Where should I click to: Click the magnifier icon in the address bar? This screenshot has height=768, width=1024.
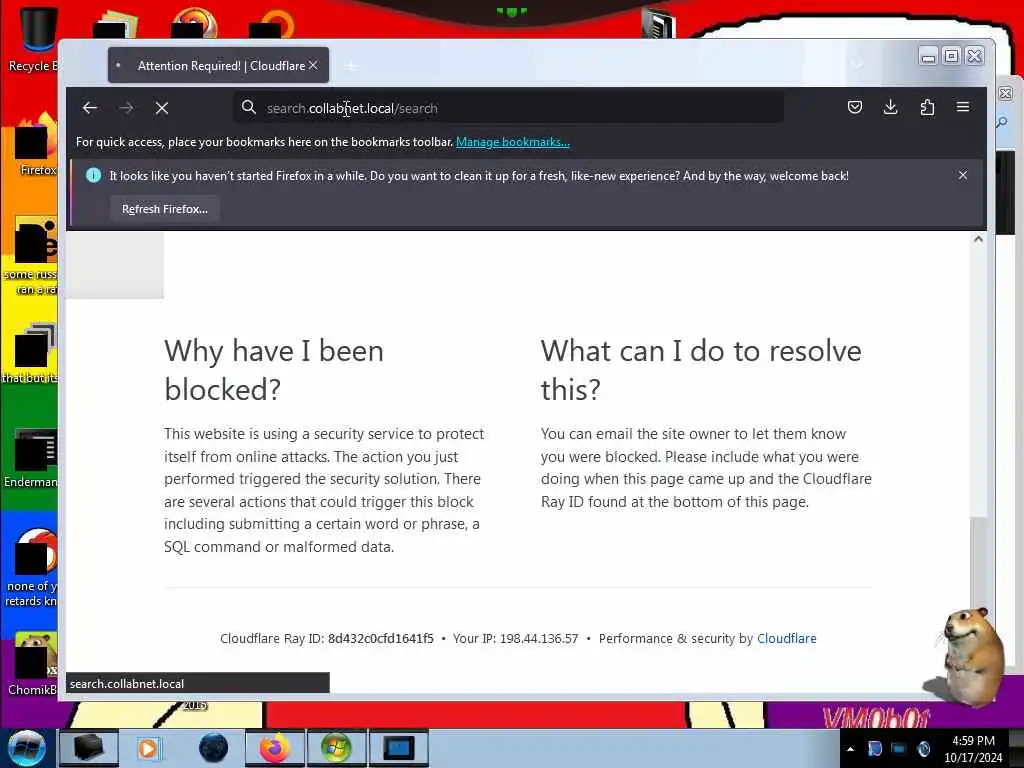pyautogui.click(x=249, y=107)
